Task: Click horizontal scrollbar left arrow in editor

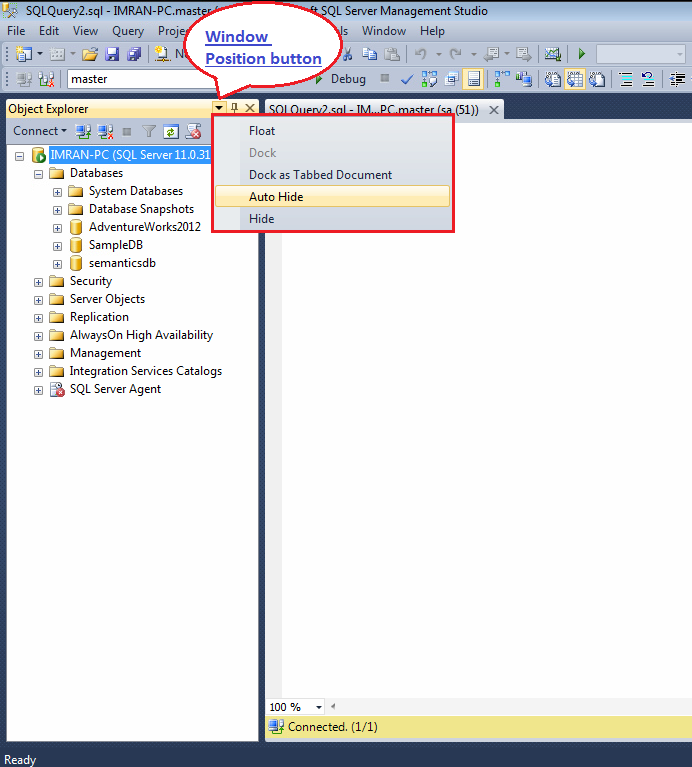Action: [333, 706]
